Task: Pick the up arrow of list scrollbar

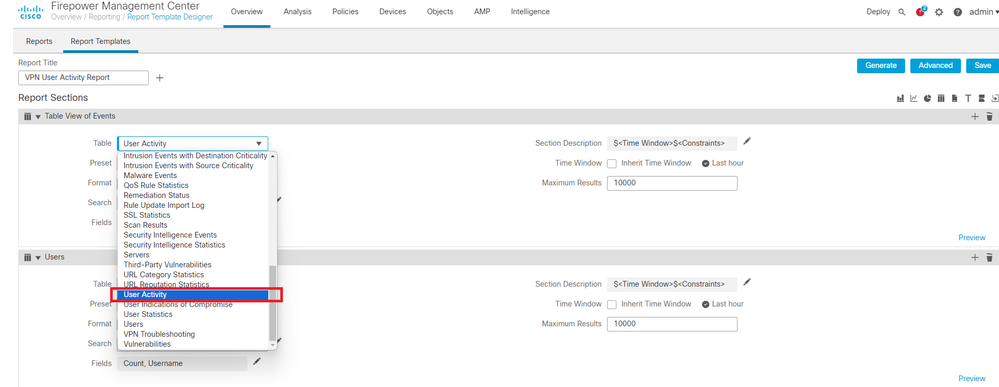Action: click(x=273, y=156)
